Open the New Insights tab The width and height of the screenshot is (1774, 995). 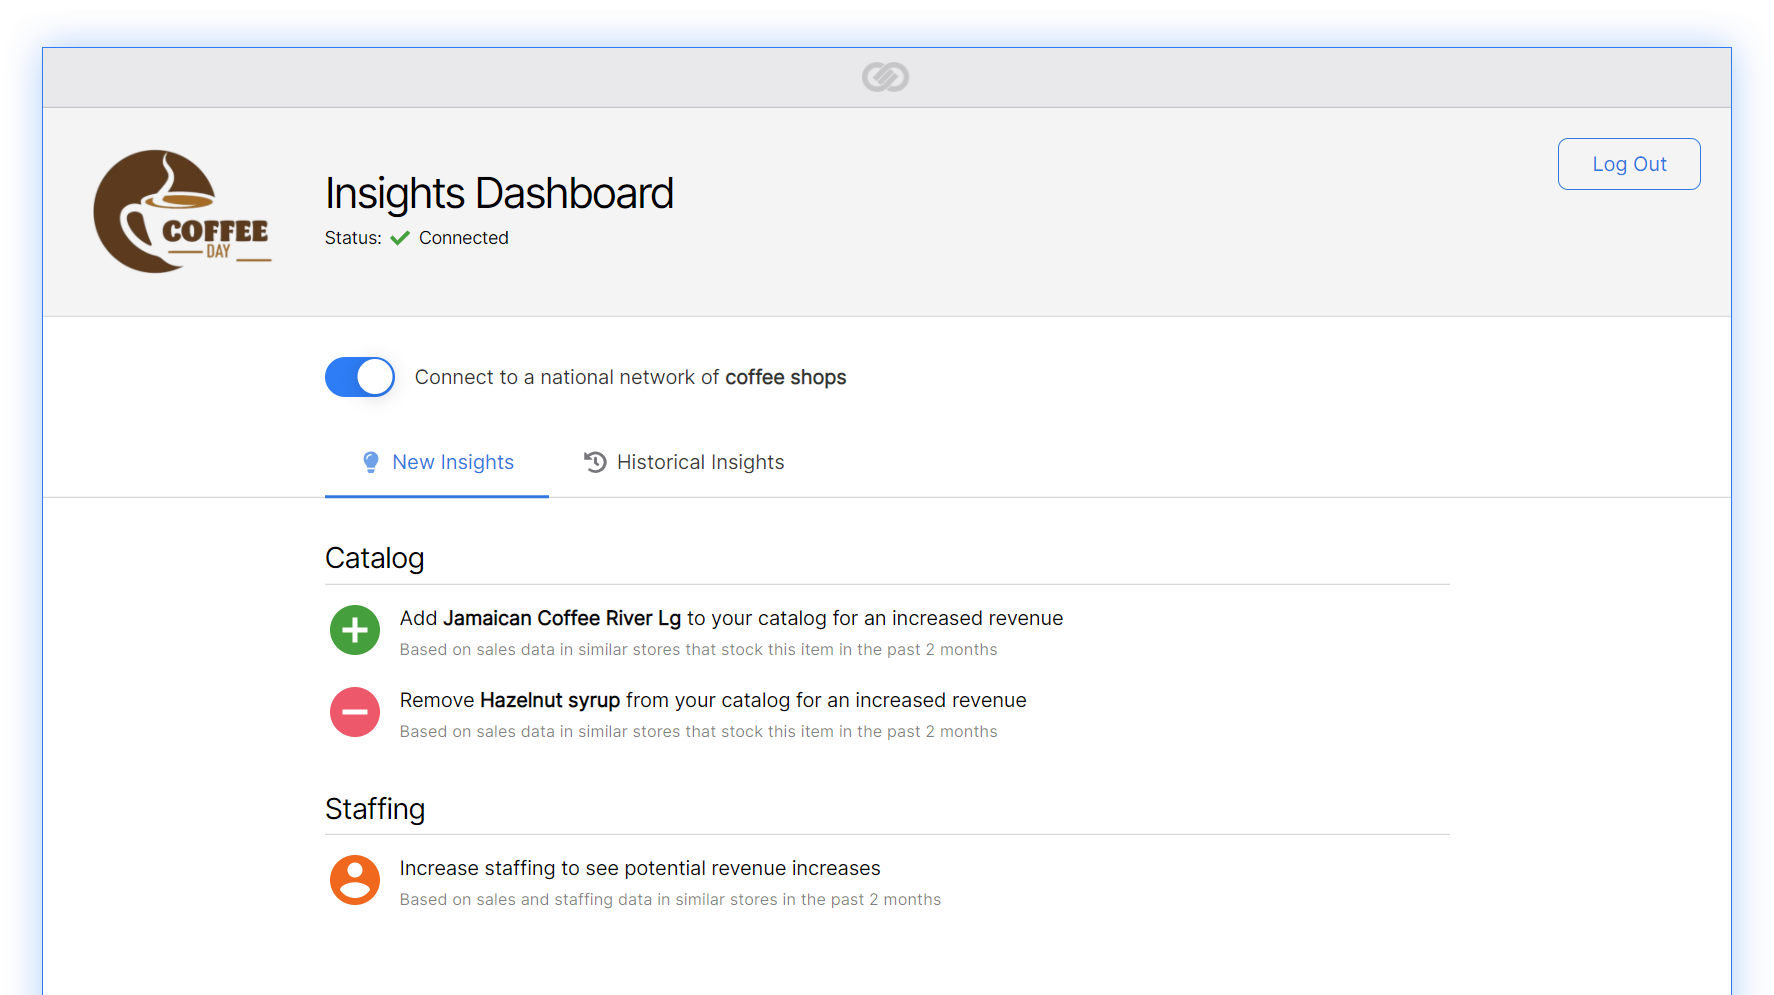(x=437, y=462)
